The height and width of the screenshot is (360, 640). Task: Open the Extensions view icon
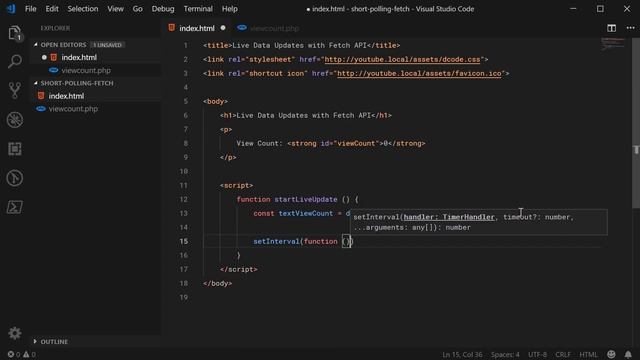click(x=15, y=149)
